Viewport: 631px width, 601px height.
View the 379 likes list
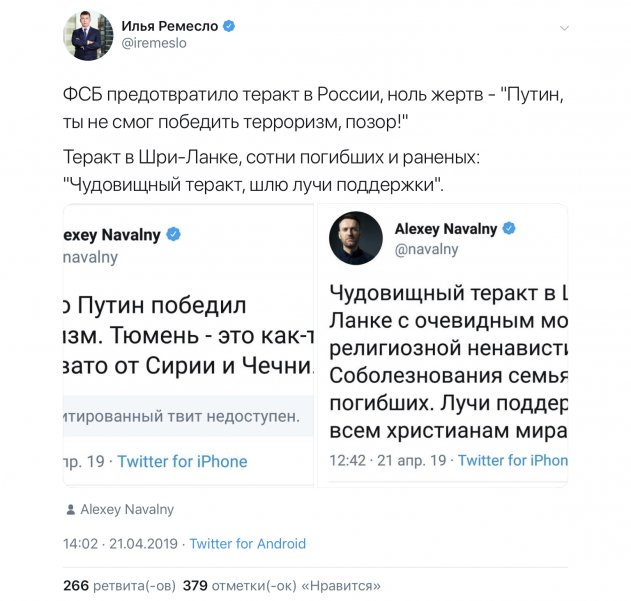281,586
